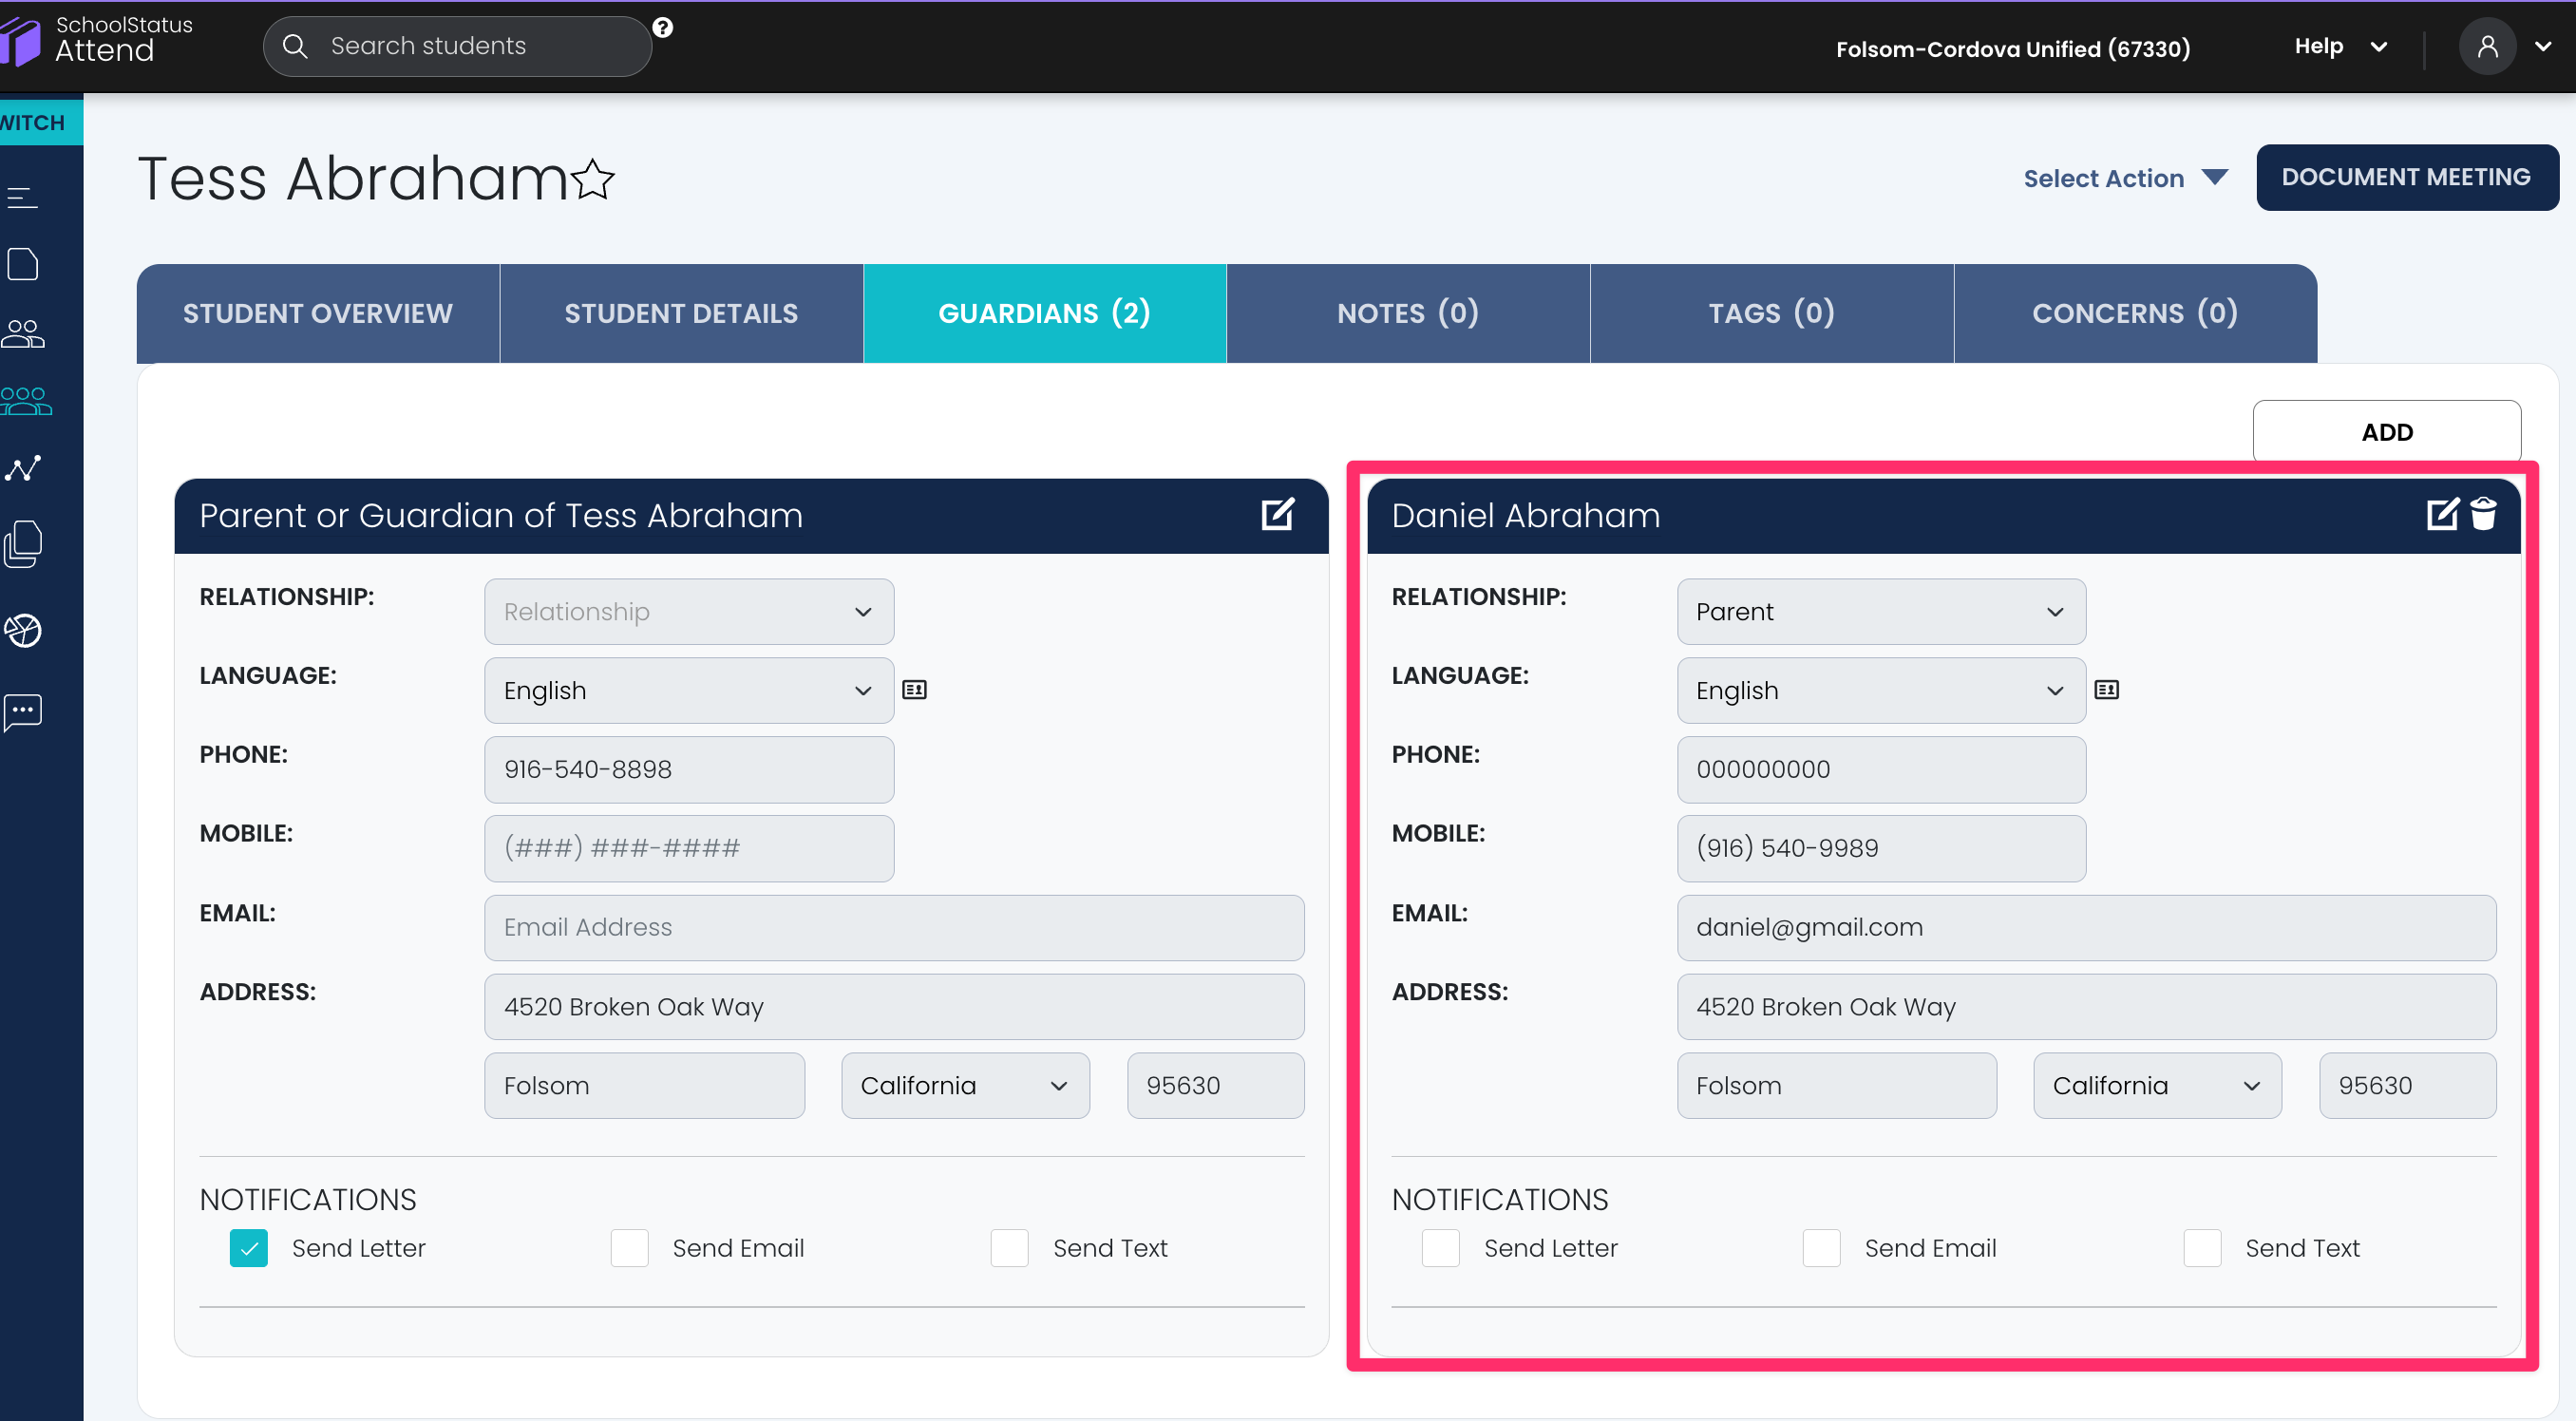Open the analytics line-chart sidebar icon

(23, 468)
